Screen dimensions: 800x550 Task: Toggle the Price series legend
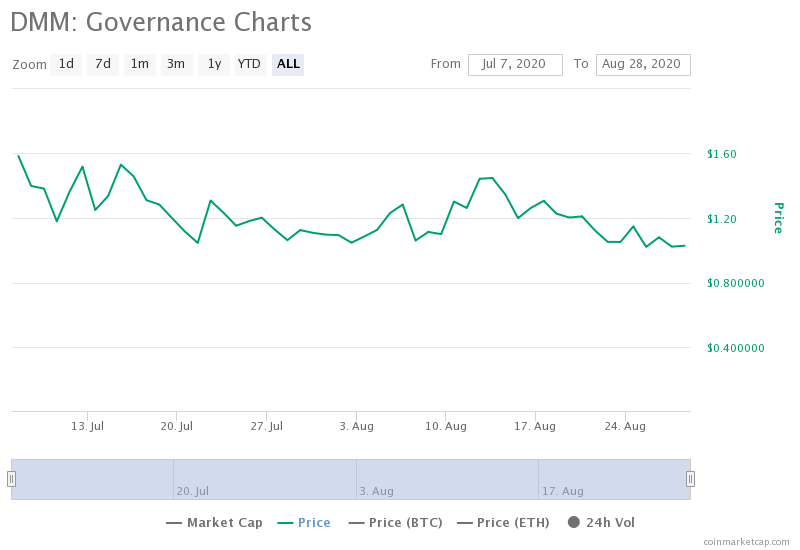[304, 522]
